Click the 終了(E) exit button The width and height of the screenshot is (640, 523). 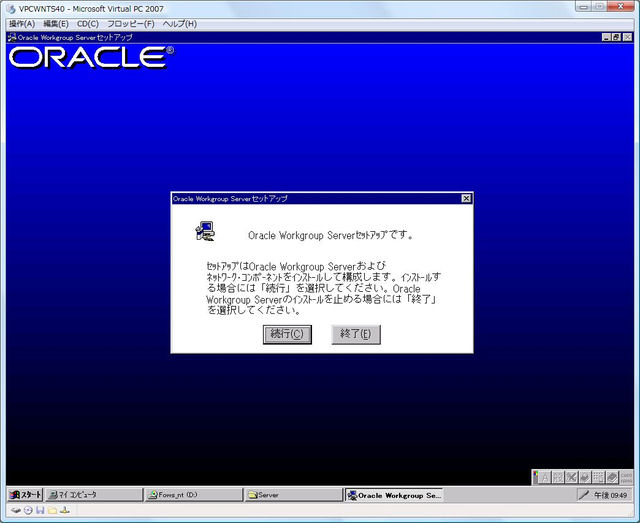pos(356,334)
